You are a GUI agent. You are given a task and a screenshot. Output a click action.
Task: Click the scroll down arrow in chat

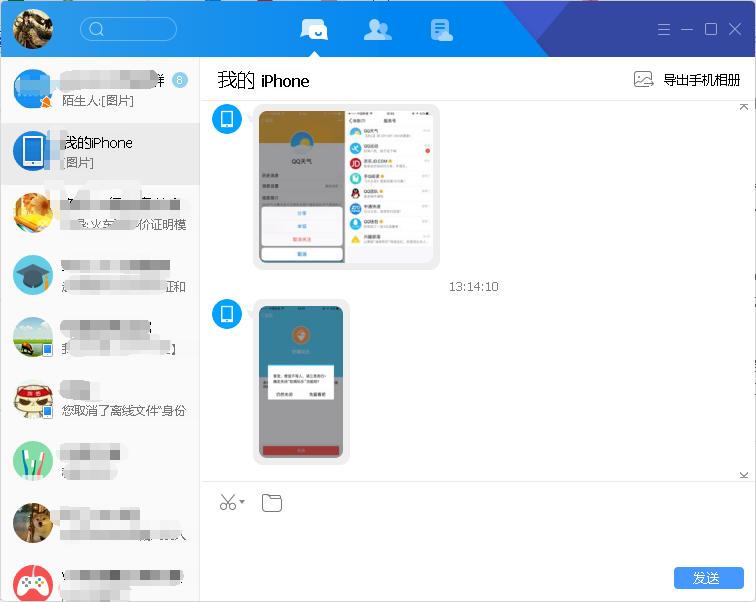(x=743, y=475)
